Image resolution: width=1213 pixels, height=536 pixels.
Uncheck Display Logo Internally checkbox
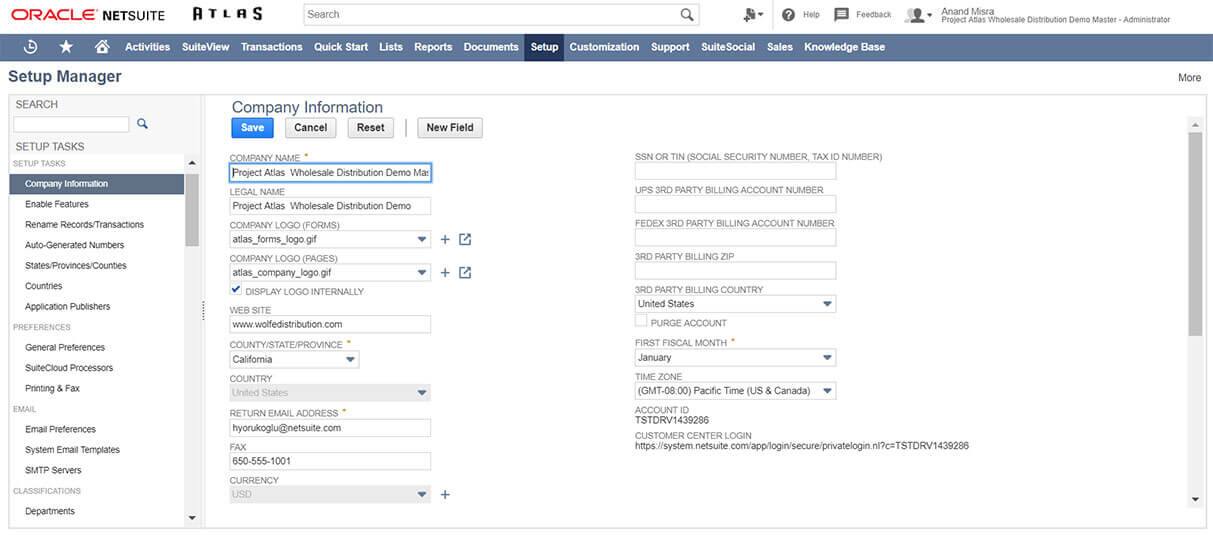pyautogui.click(x=236, y=290)
